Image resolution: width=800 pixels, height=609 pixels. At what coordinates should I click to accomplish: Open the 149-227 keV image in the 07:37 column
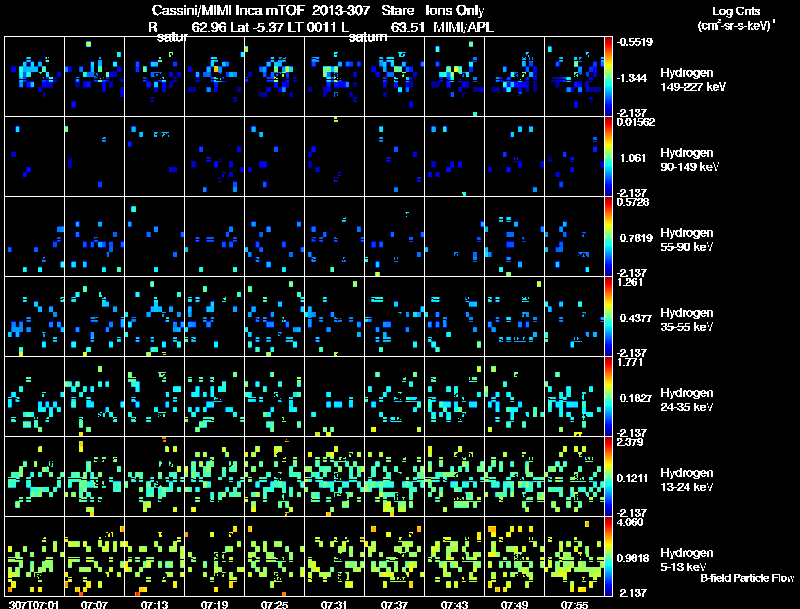[x=394, y=76]
